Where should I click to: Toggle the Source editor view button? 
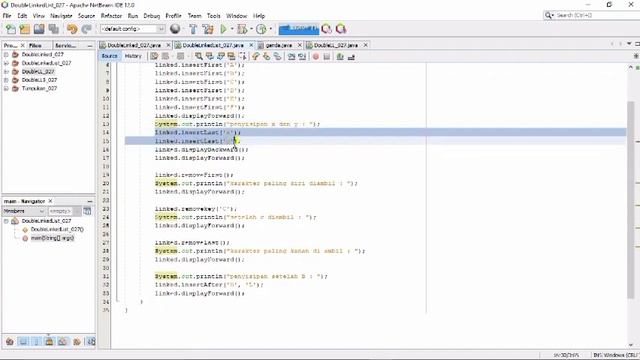point(109,56)
